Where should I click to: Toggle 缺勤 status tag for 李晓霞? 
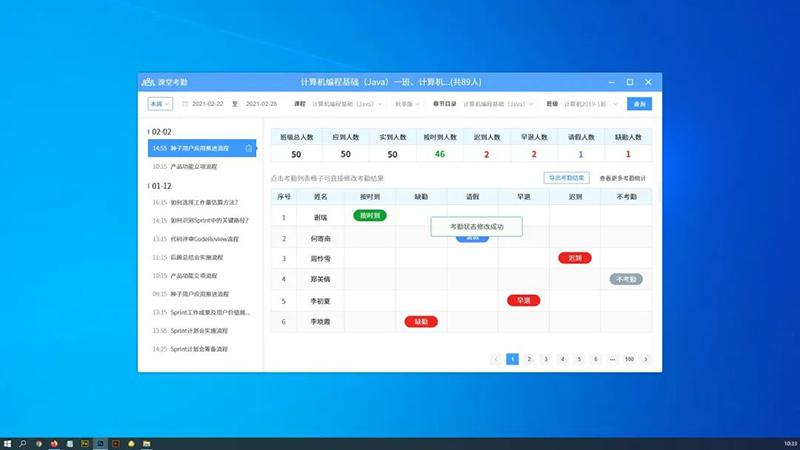[x=420, y=322]
